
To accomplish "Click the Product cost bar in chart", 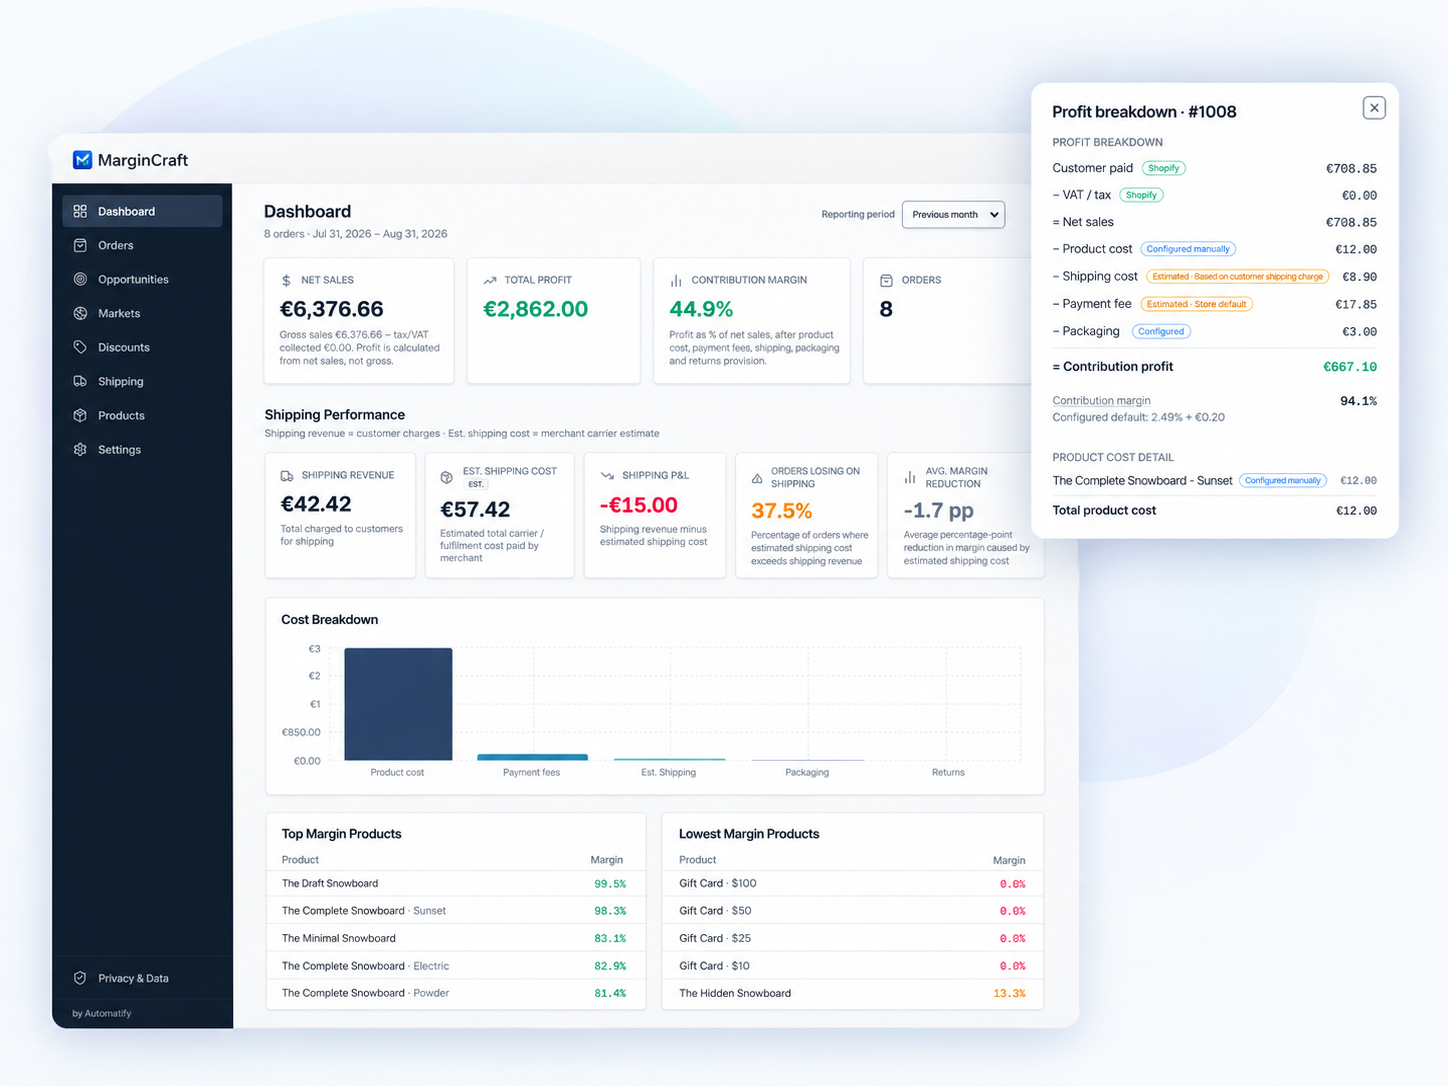I will pyautogui.click(x=398, y=704).
